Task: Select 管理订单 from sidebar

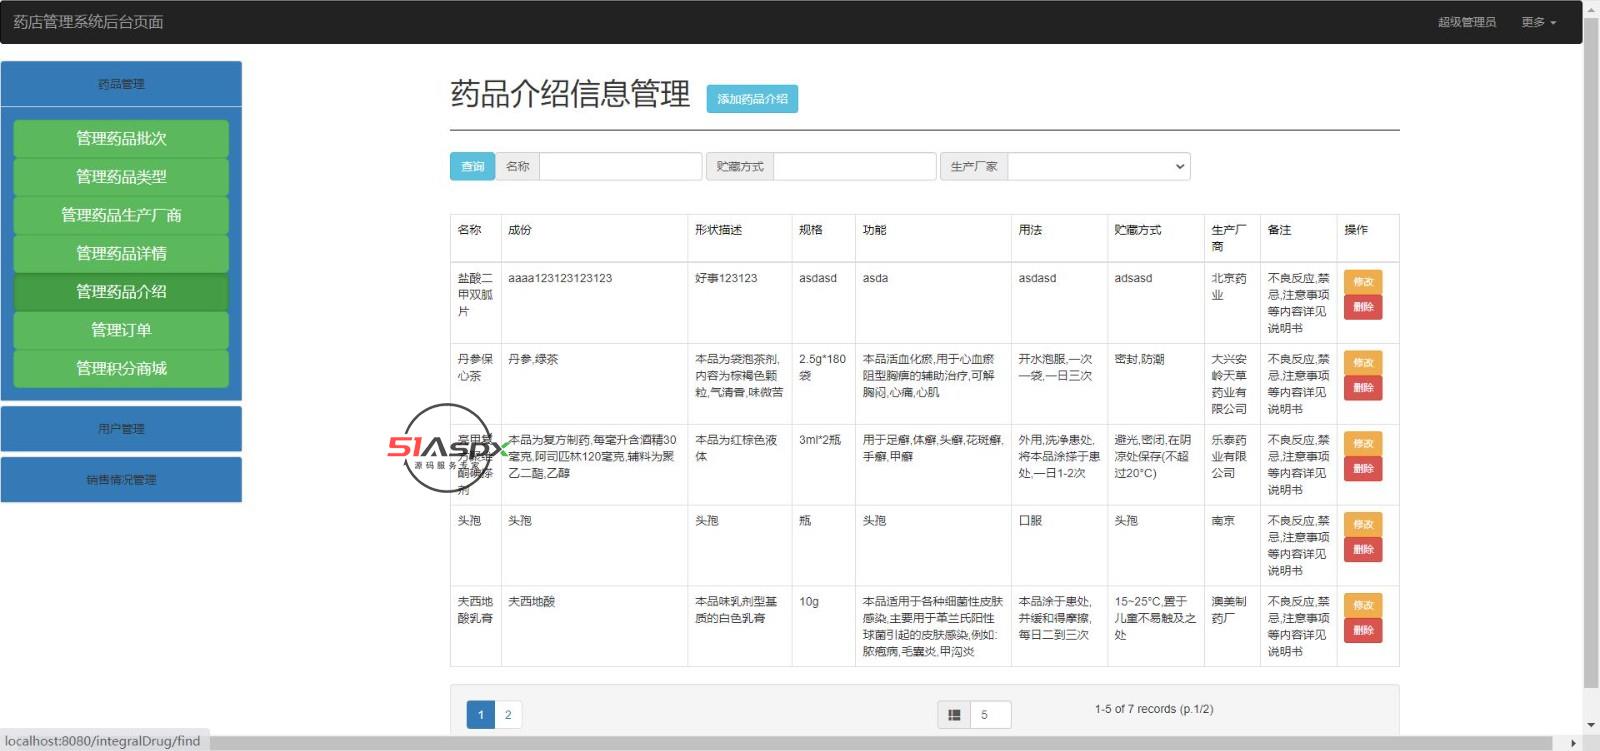Action: click(x=121, y=330)
